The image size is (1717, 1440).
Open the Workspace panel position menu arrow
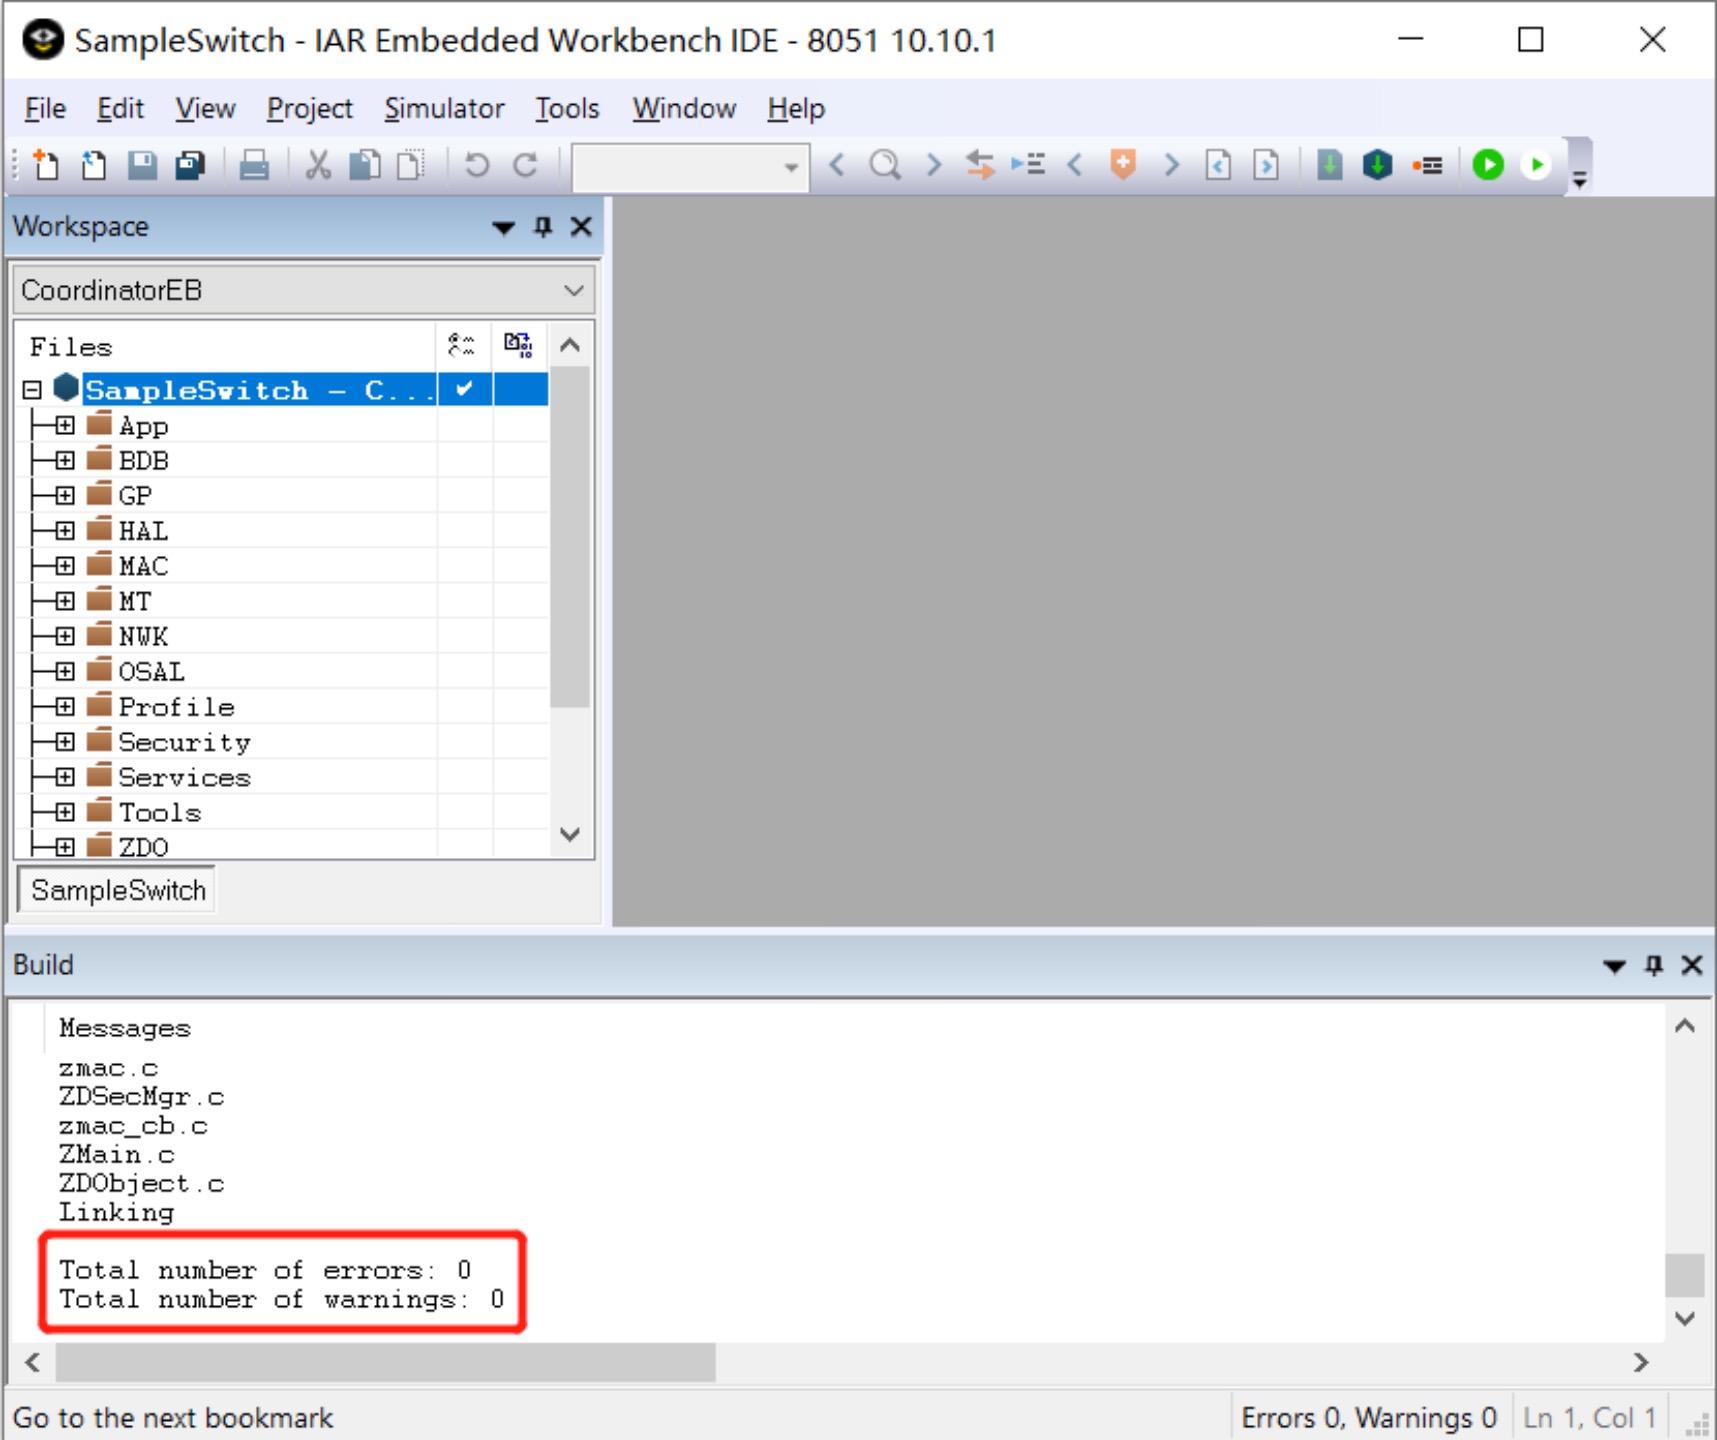(x=504, y=228)
